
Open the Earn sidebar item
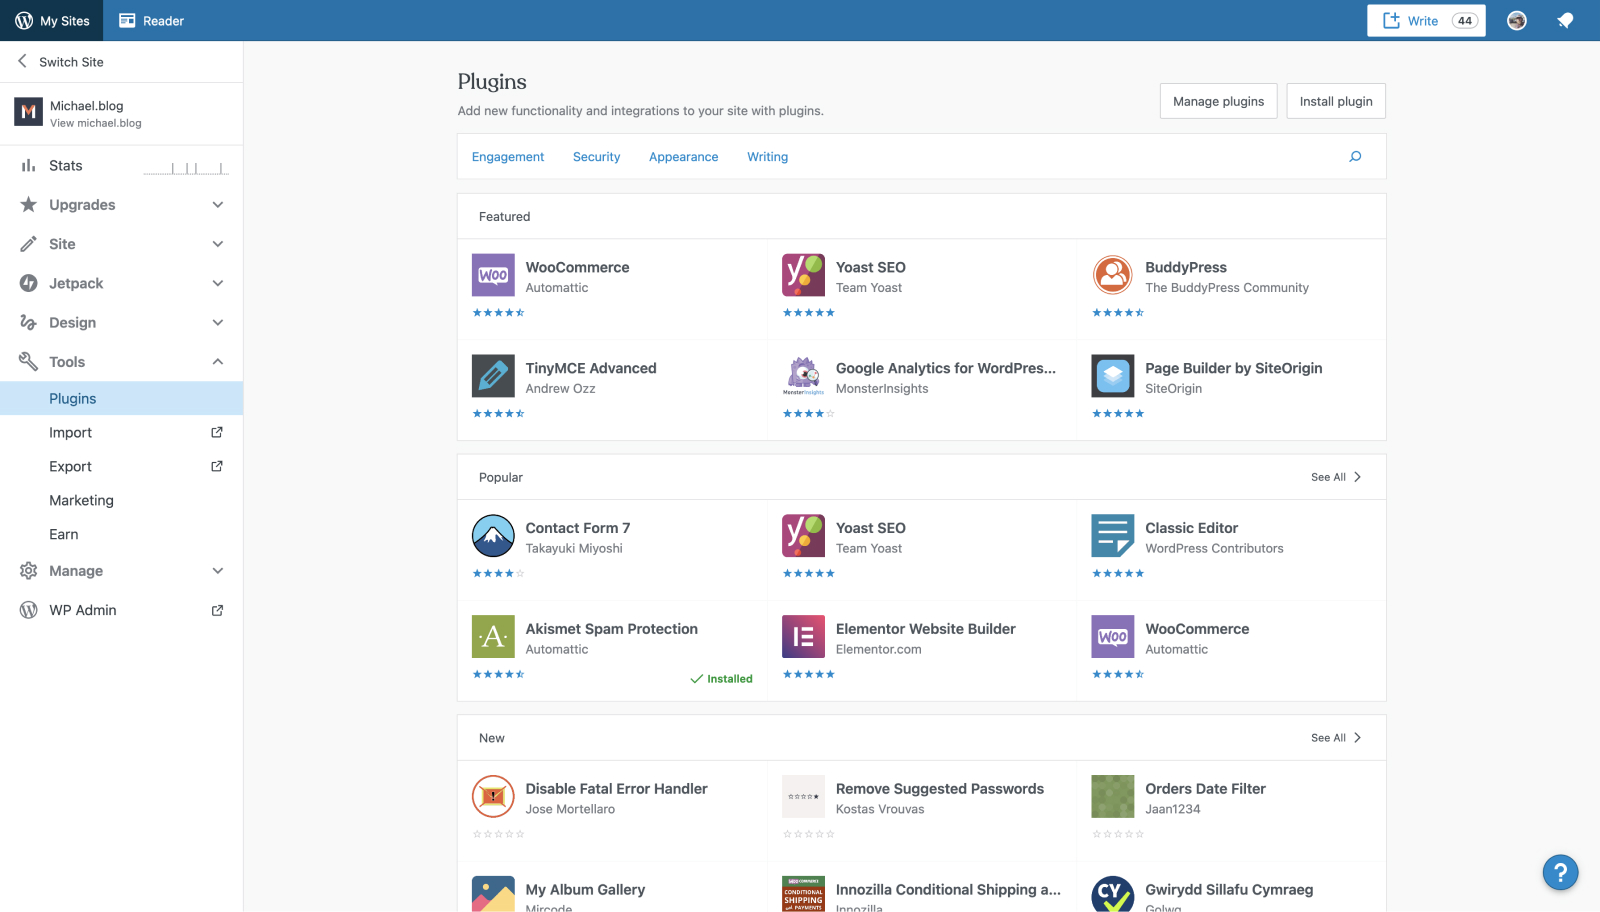[121, 534]
